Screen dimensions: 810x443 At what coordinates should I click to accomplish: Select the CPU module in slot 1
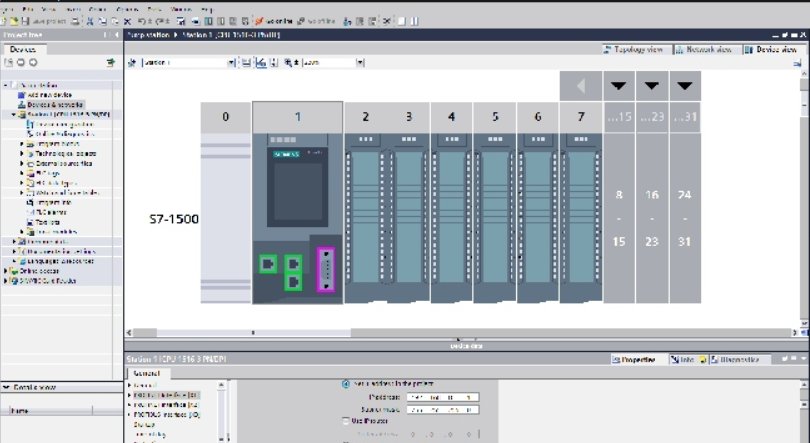pyautogui.click(x=297, y=200)
